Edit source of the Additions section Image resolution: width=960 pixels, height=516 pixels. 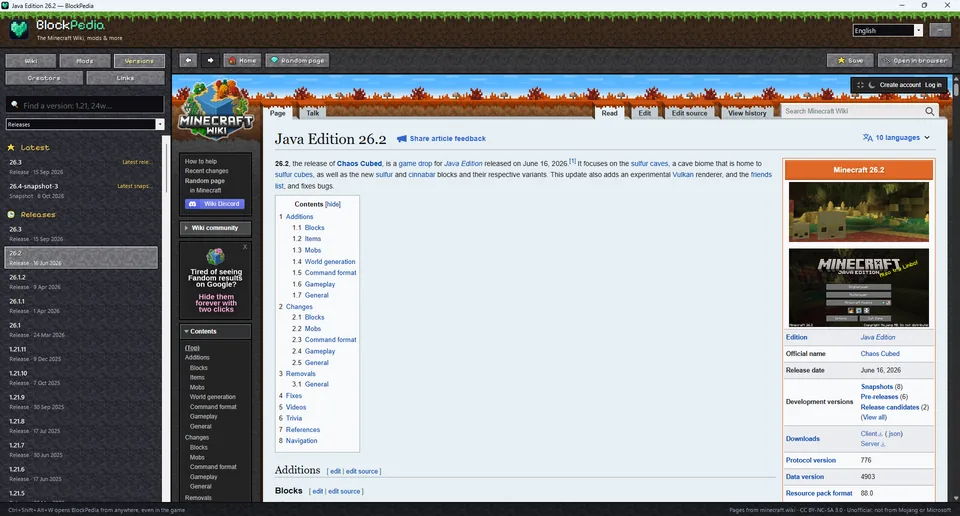[x=361, y=471]
